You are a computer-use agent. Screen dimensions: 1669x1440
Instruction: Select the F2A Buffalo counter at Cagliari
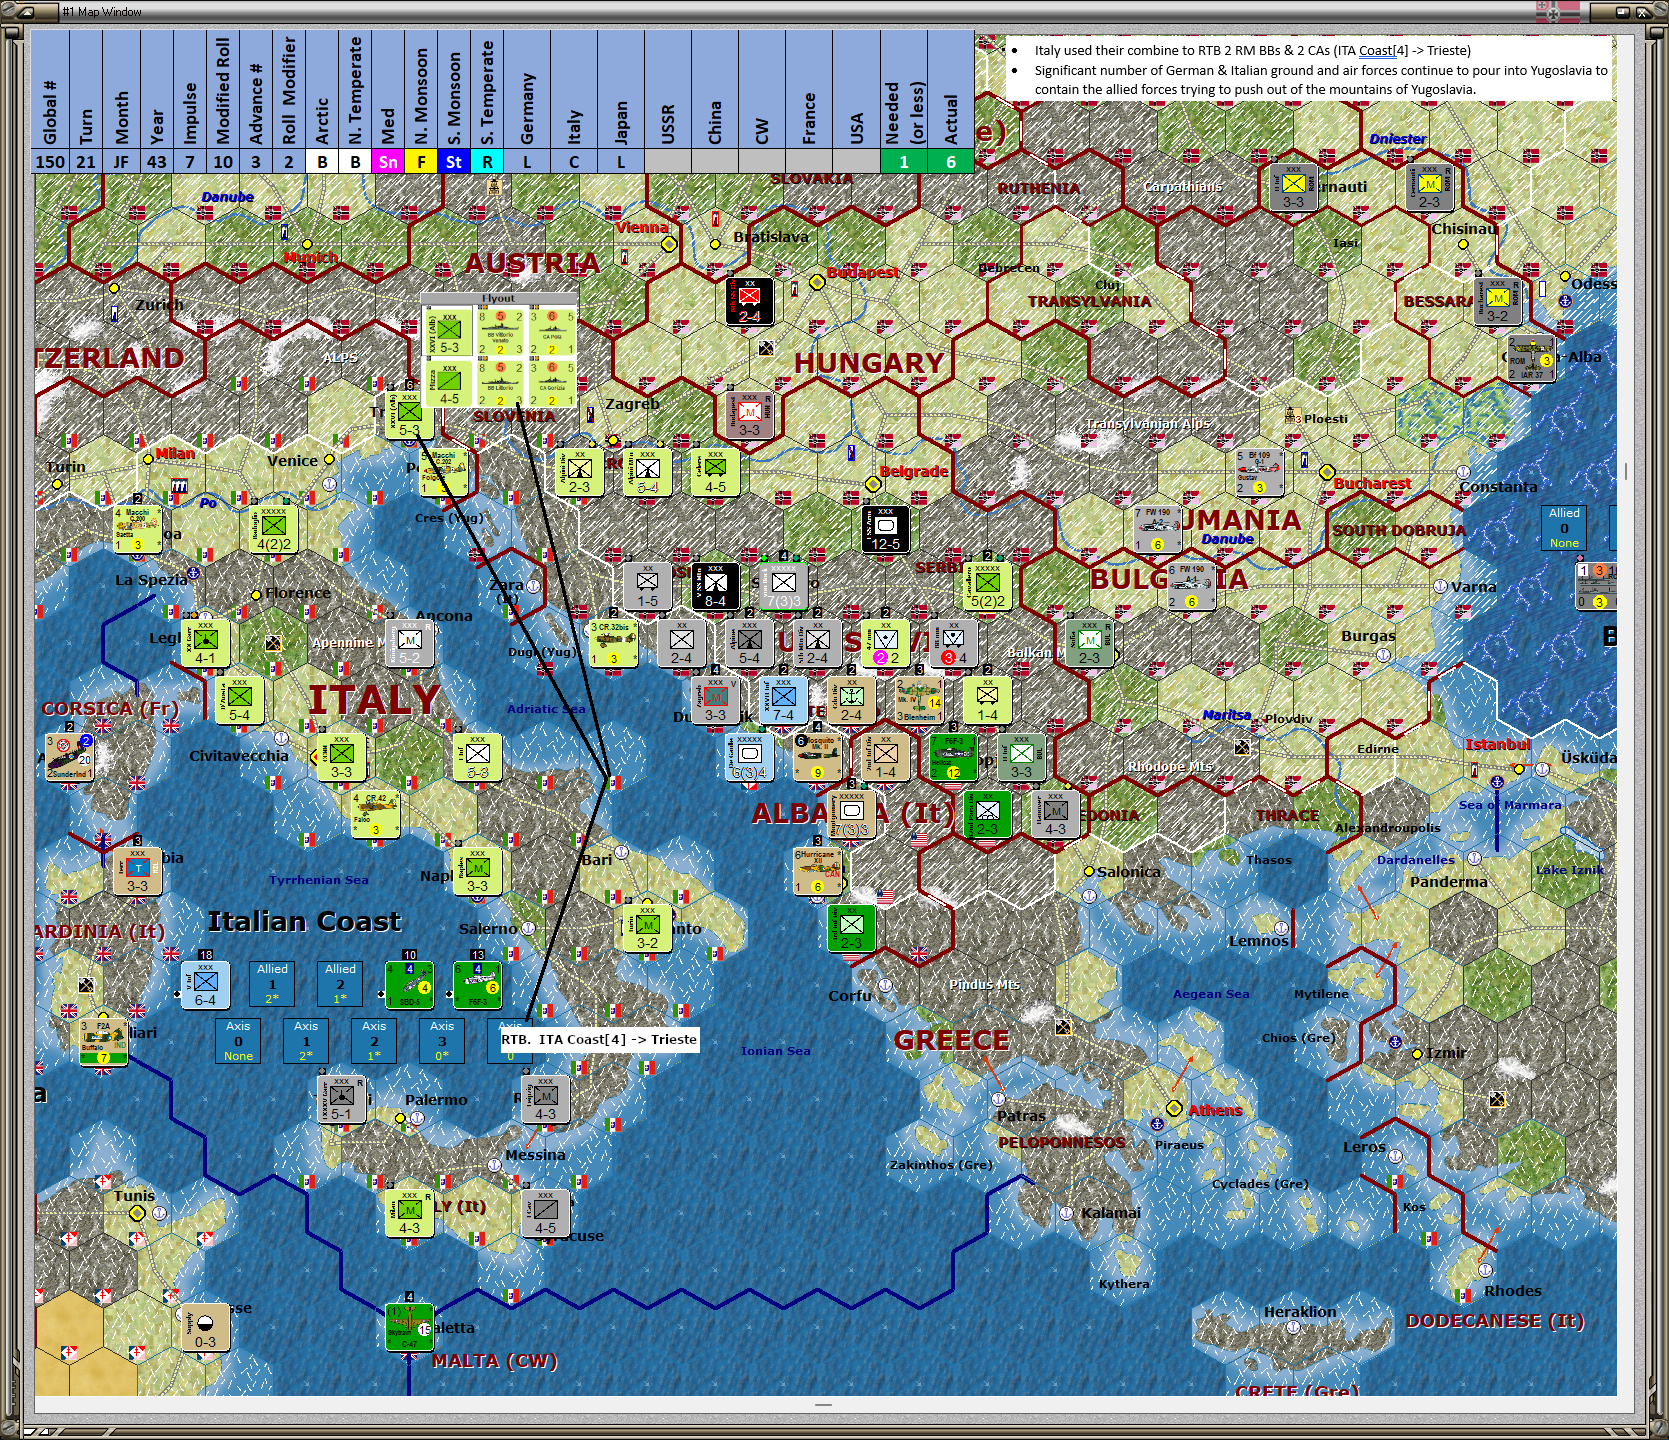click(103, 1042)
